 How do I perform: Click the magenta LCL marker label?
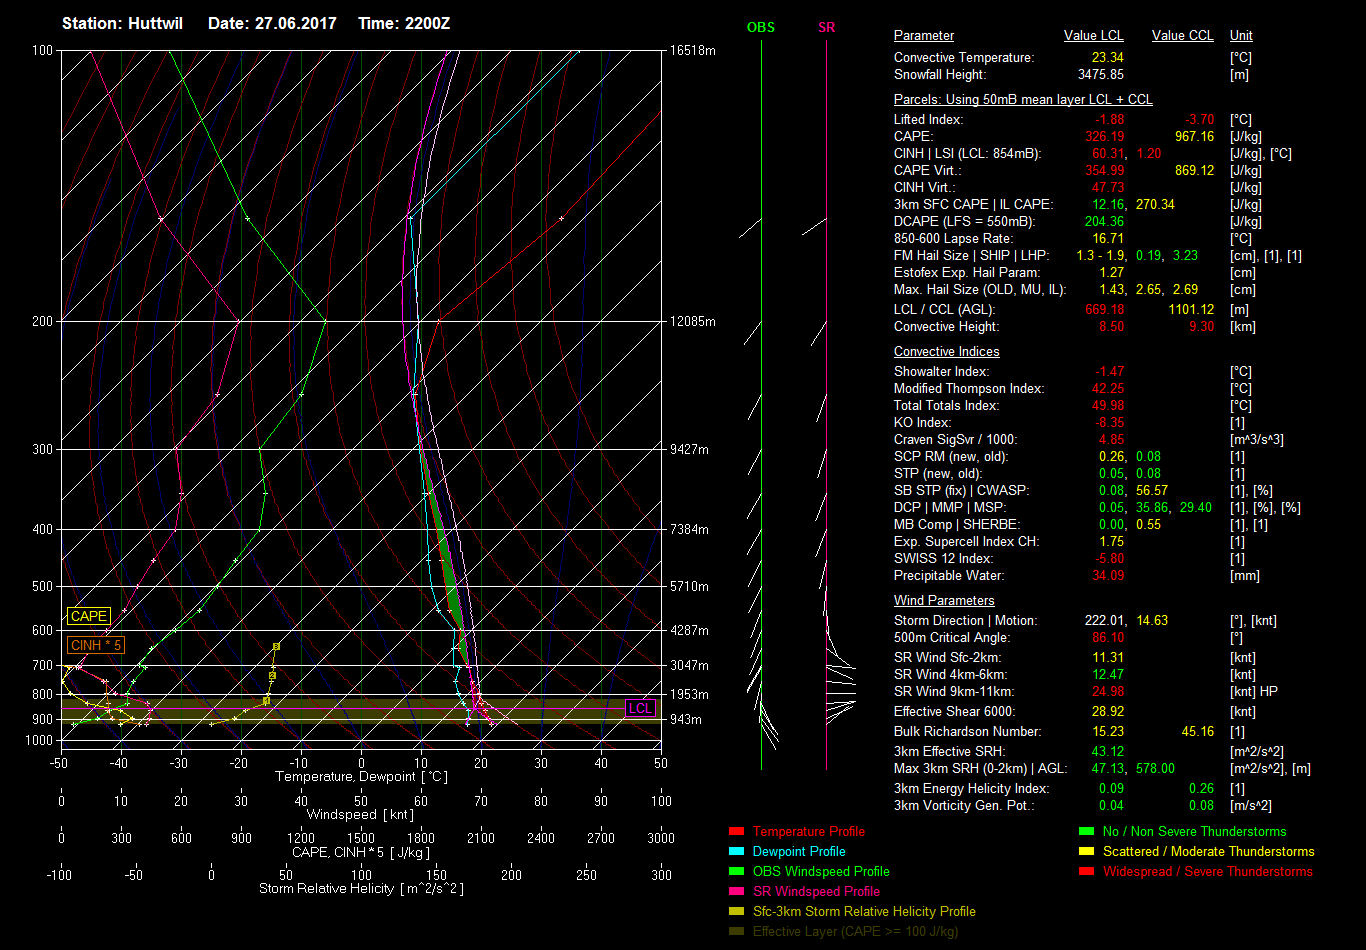[640, 709]
